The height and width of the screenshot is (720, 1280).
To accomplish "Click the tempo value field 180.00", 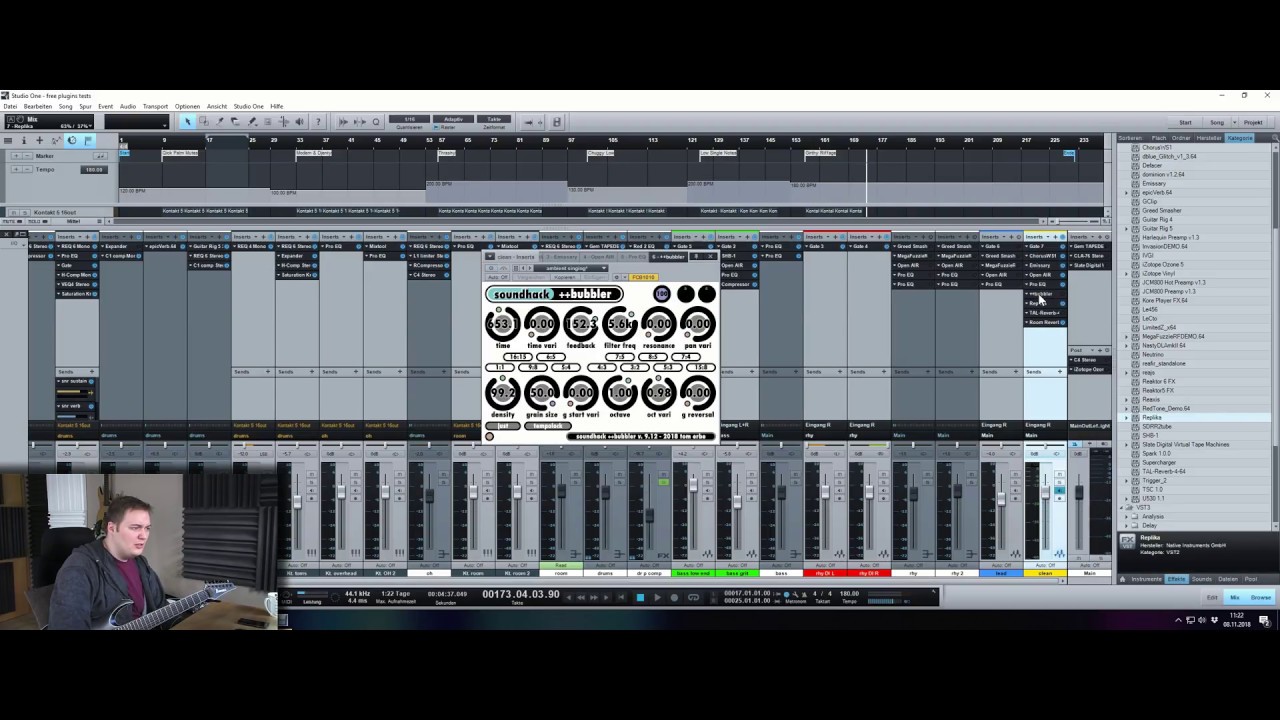I will tap(94, 170).
